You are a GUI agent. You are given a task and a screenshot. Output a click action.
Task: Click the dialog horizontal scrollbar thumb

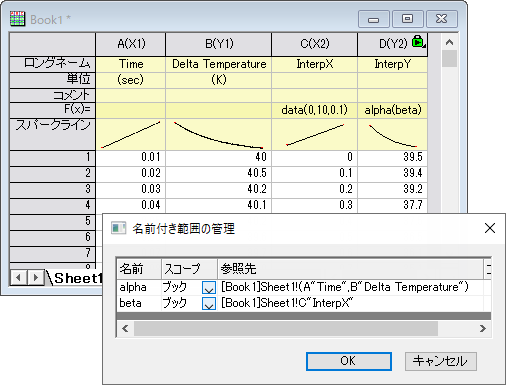point(286,329)
